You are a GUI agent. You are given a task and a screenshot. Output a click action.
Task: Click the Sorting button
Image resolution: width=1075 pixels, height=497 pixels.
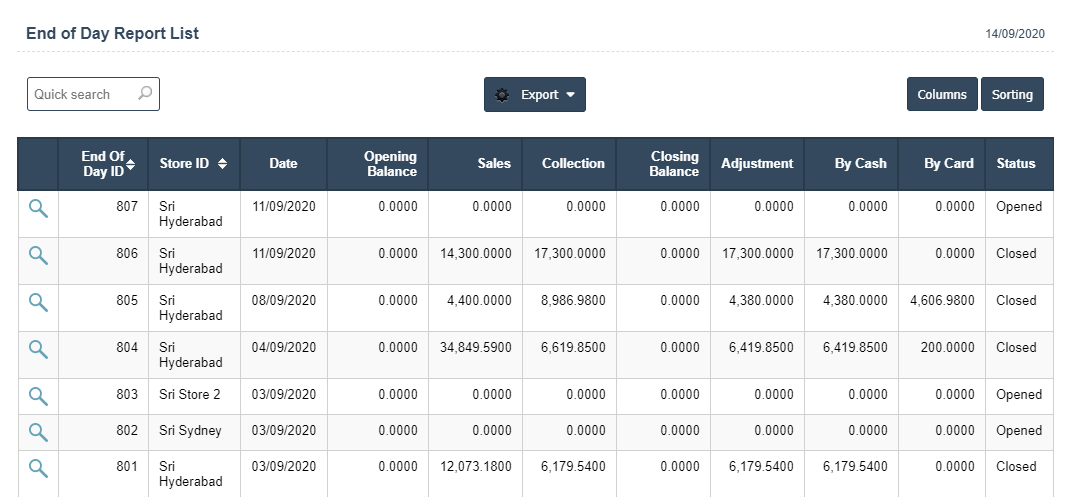click(x=1012, y=95)
